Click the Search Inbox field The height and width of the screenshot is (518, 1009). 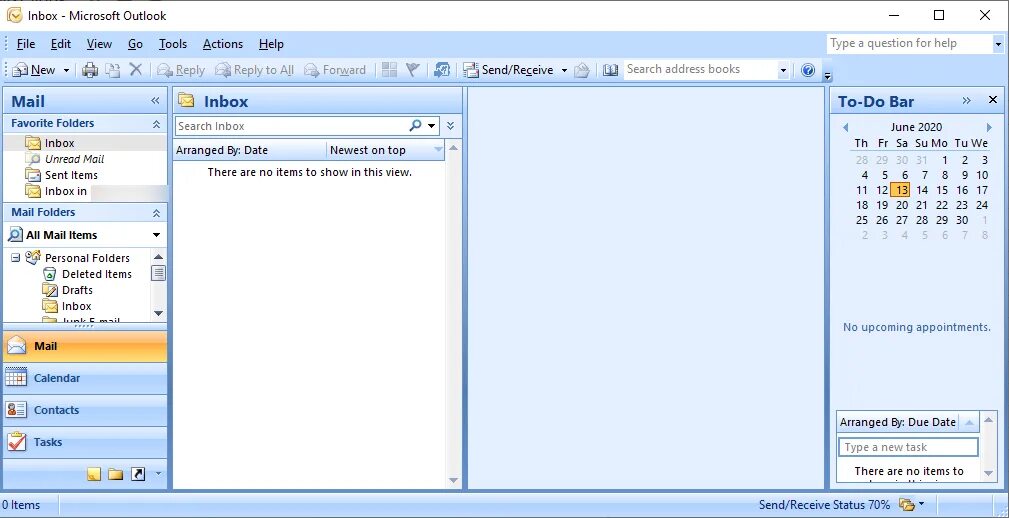[293, 126]
